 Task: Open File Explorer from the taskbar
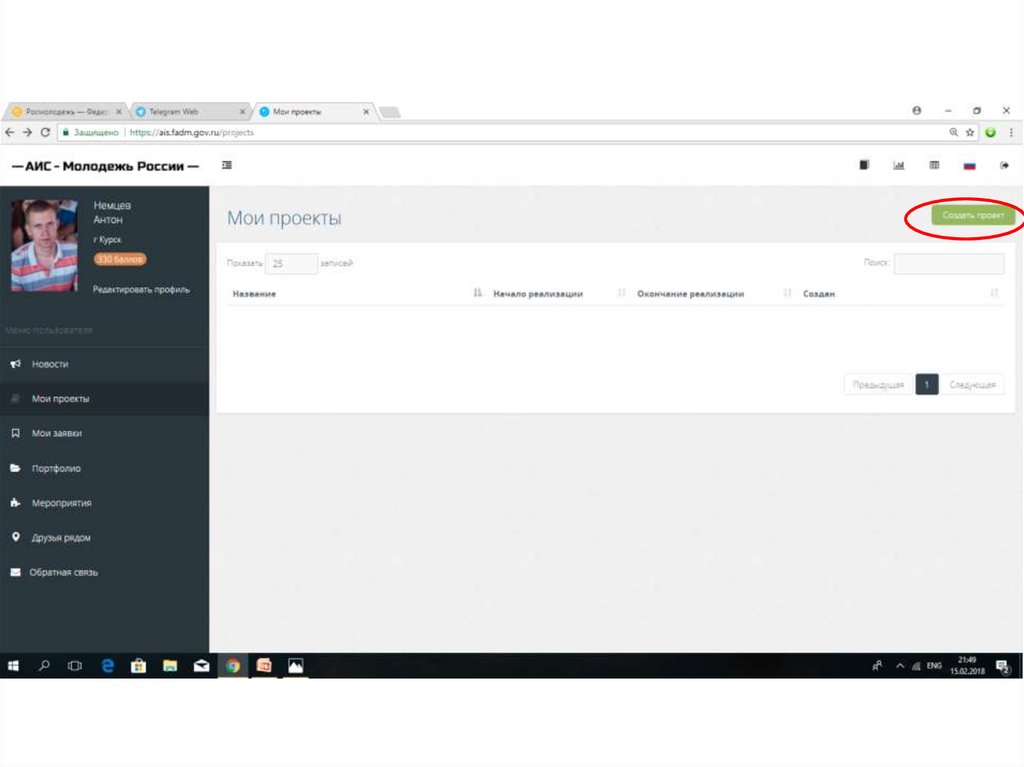[x=170, y=666]
